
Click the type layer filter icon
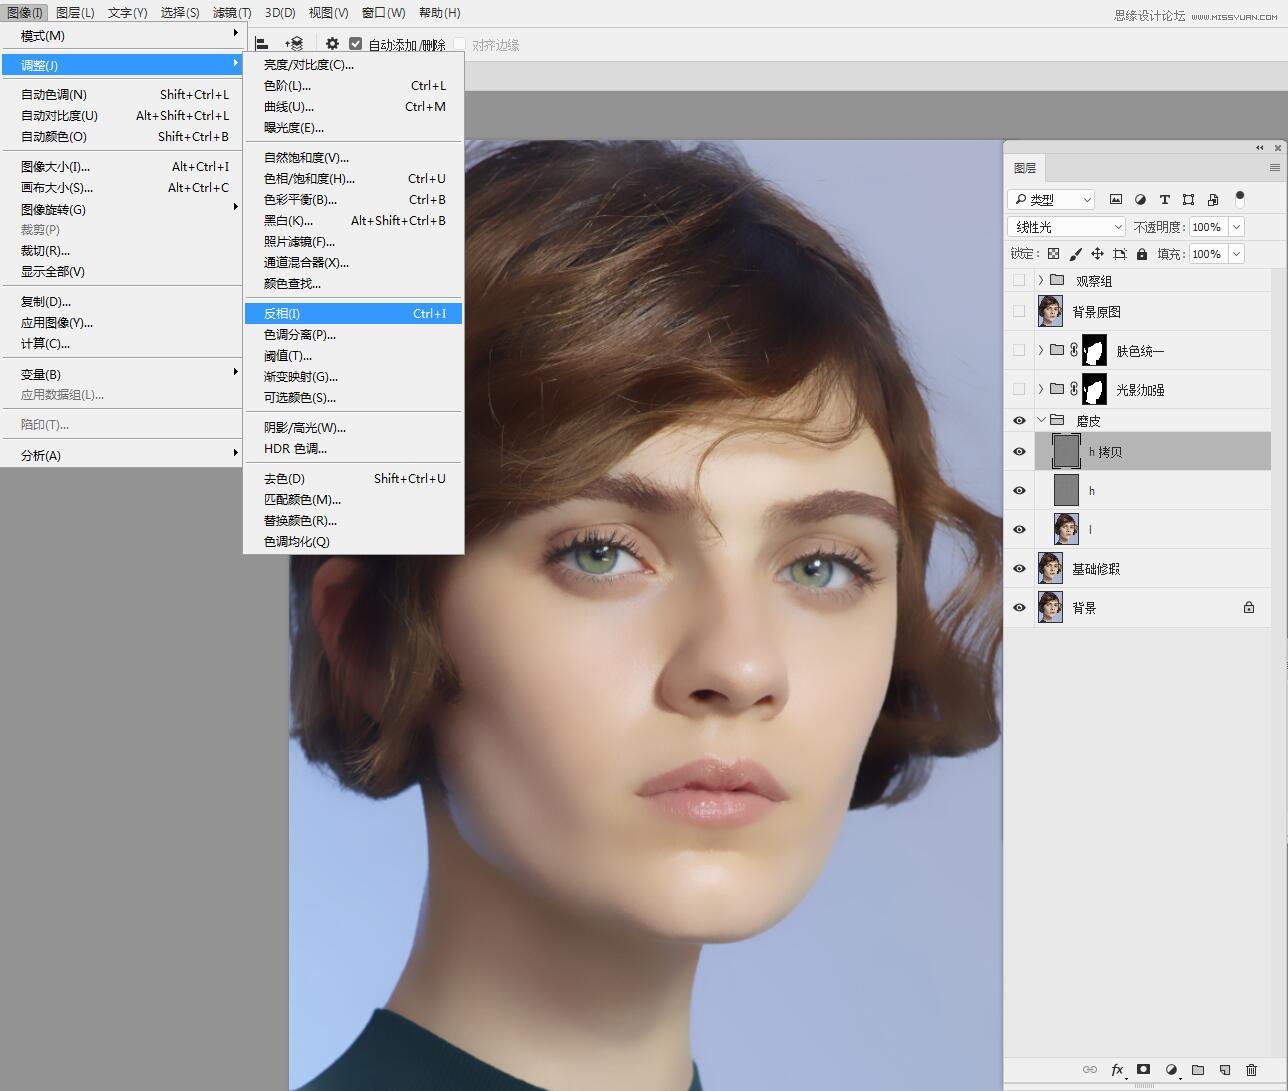1164,199
